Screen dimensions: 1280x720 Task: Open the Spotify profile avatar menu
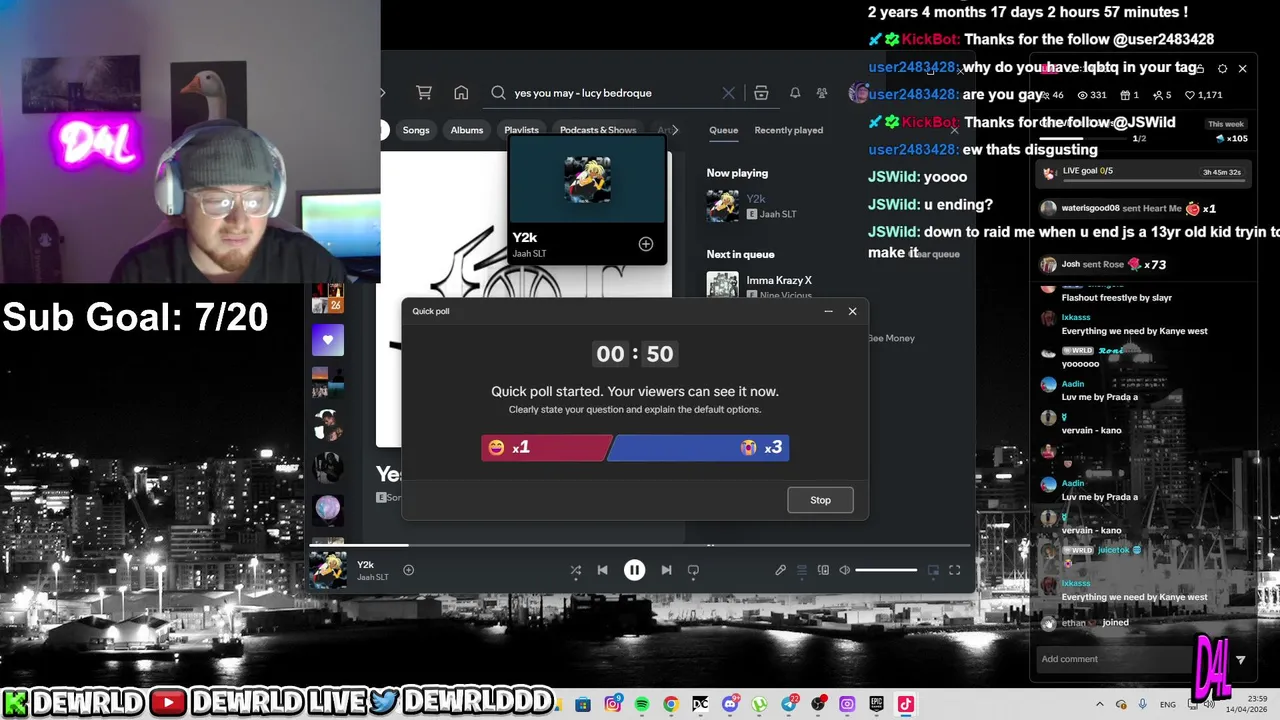[x=858, y=93]
